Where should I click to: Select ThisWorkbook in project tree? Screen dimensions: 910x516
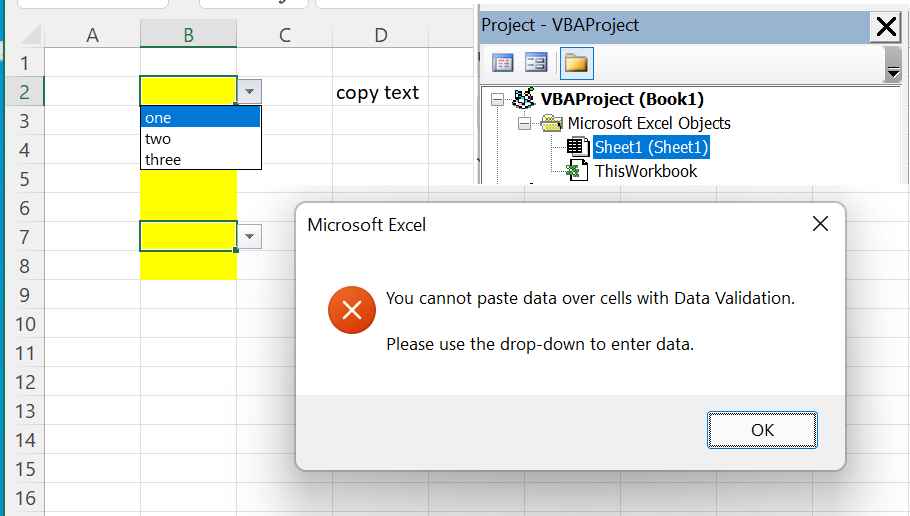pos(645,171)
